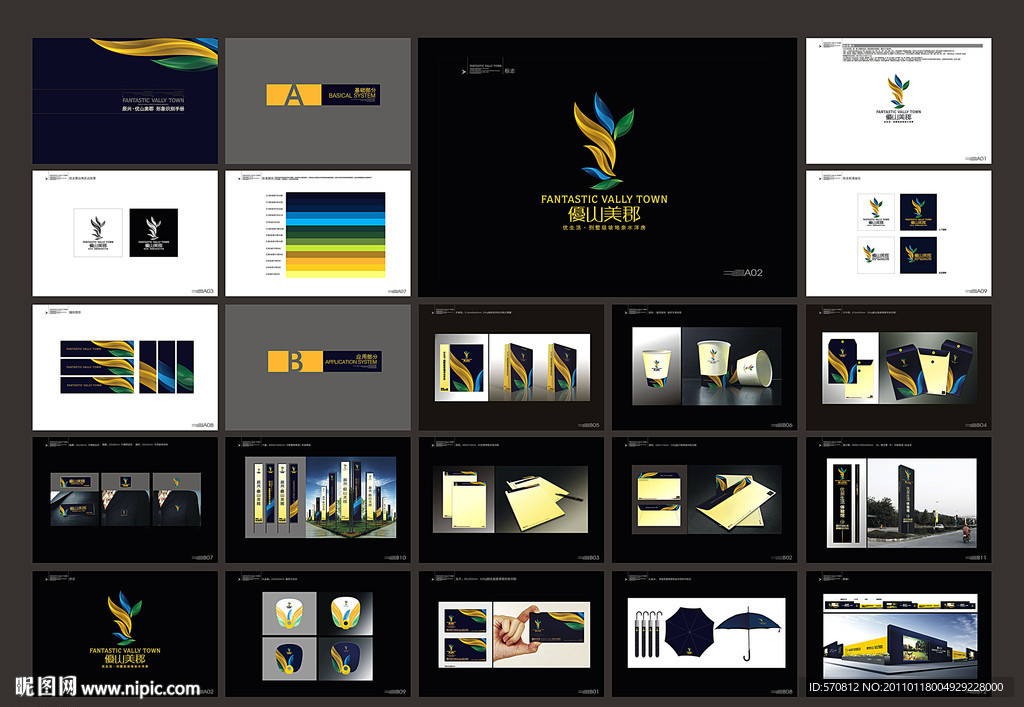Select the yellow letter B block
1024x707 pixels.
pos(295,361)
